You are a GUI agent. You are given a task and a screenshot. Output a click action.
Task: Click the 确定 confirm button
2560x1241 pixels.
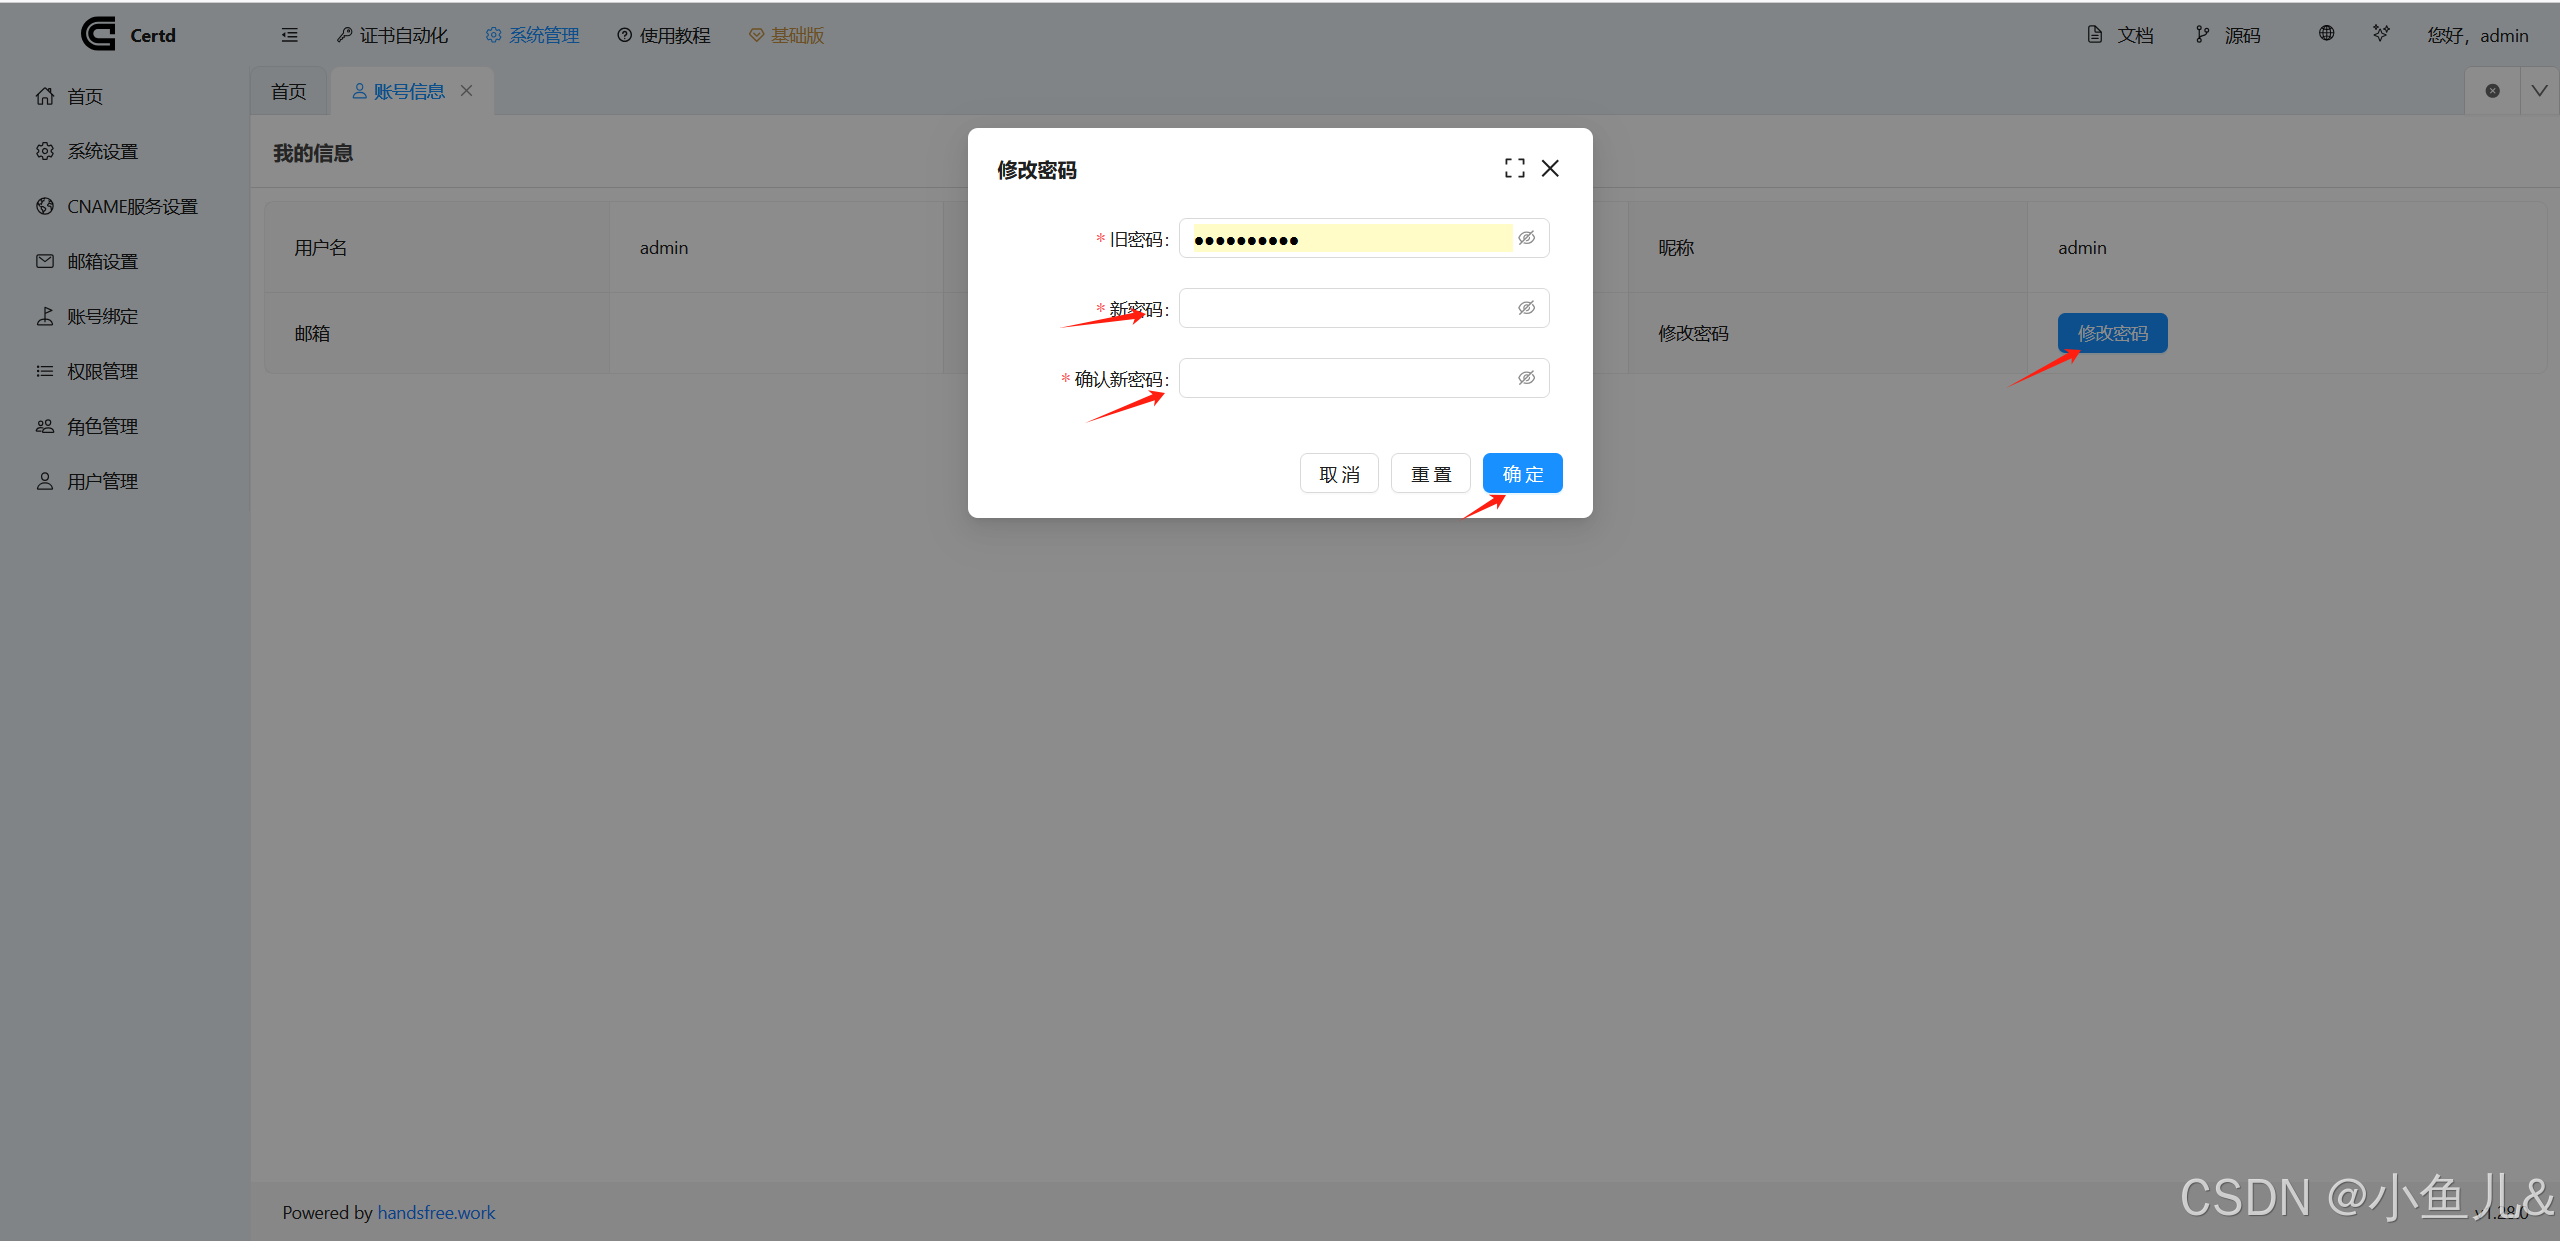click(x=1522, y=474)
